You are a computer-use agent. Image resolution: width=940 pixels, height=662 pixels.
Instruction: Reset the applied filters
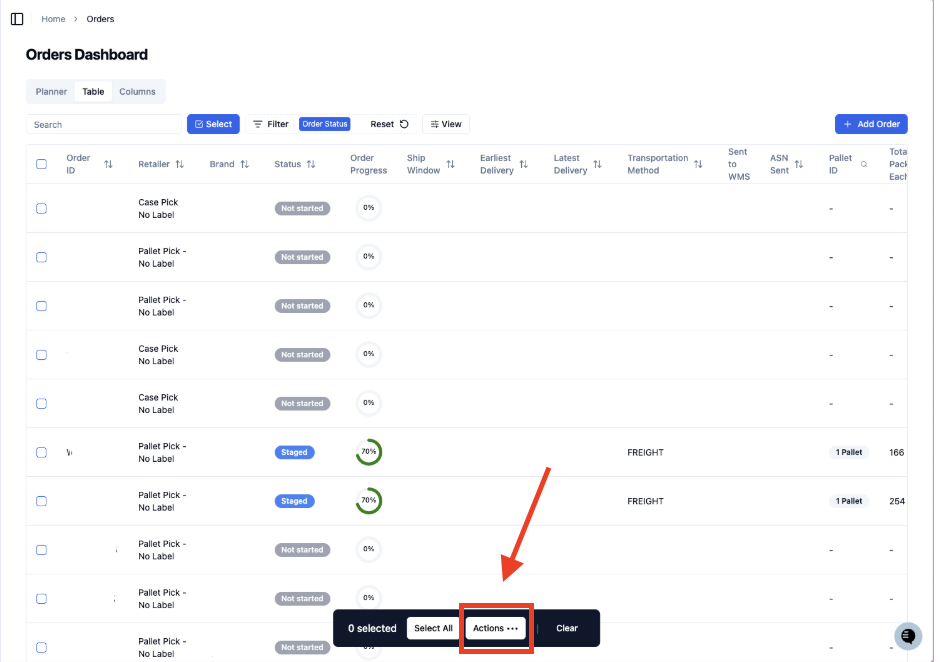click(x=389, y=124)
